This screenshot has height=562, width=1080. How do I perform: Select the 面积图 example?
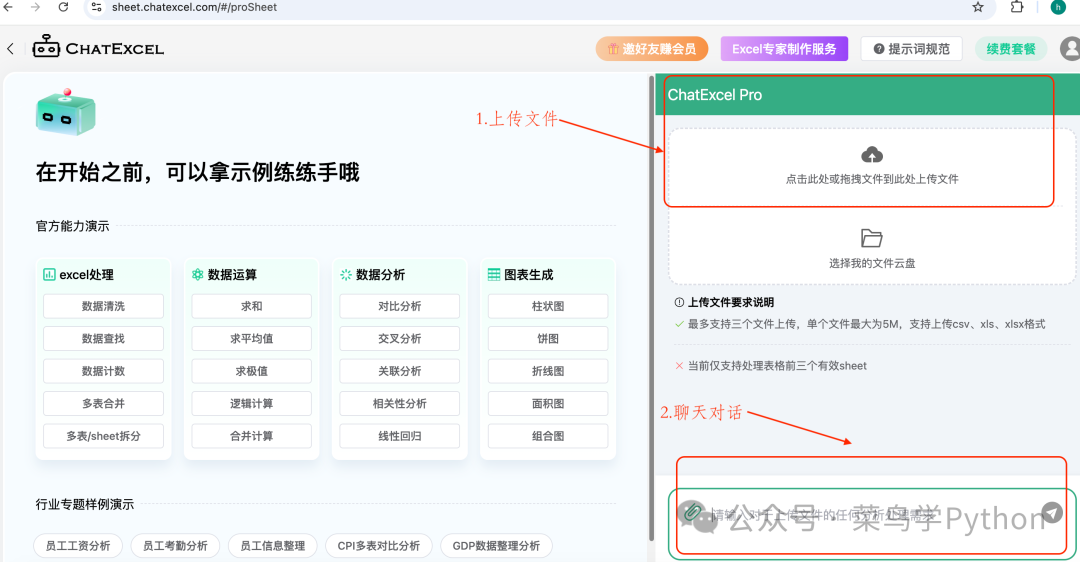click(548, 404)
